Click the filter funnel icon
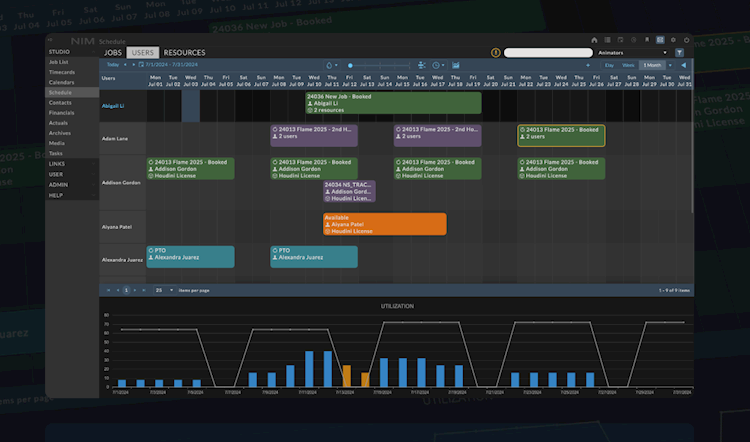 [679, 53]
